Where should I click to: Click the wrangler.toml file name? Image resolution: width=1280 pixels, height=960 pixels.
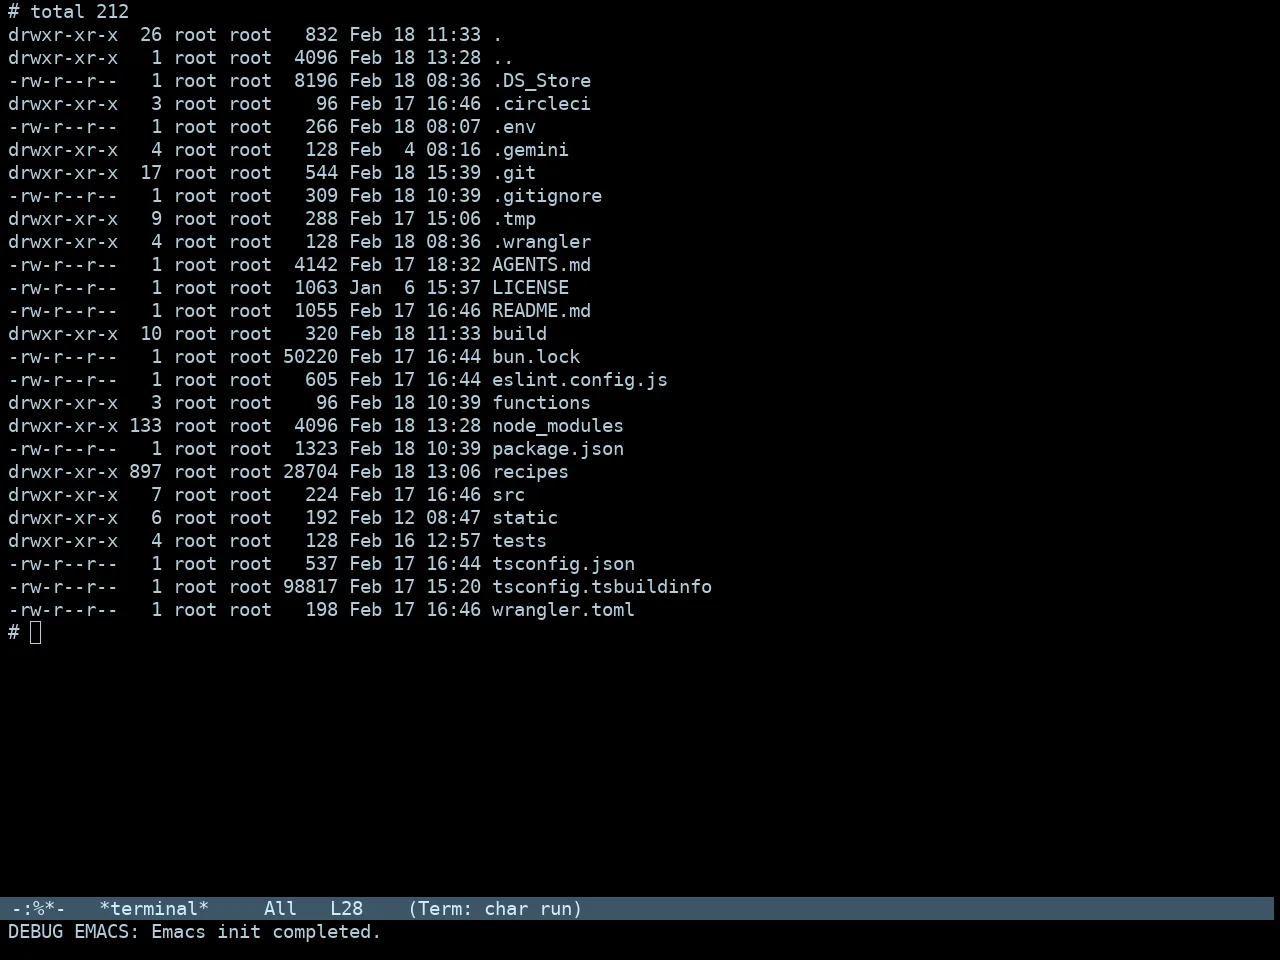[x=563, y=610]
